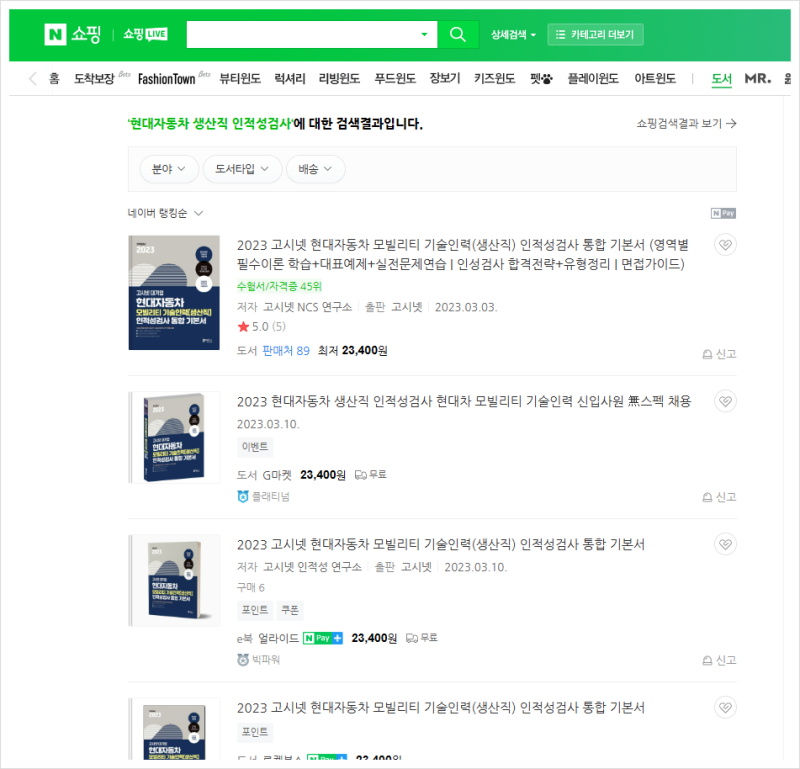Open the MR. tab
Screen dimensions: 800x769
click(758, 79)
